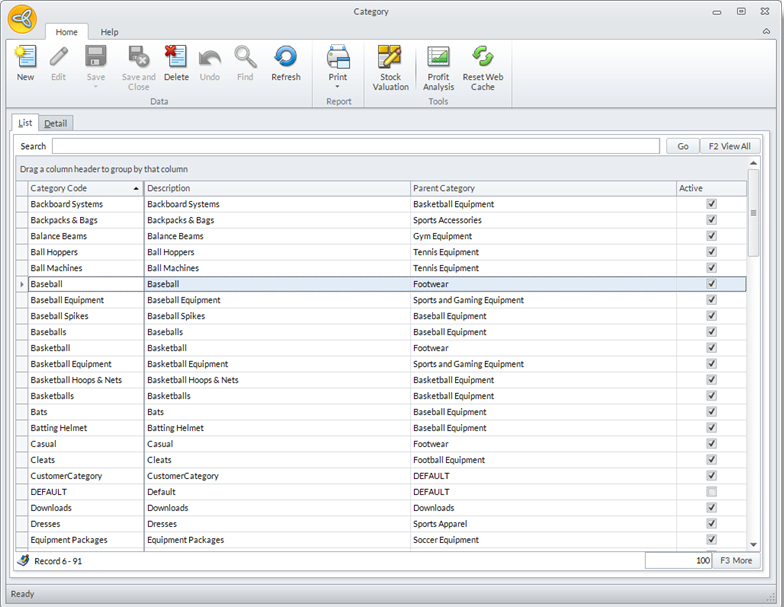Image resolution: width=784 pixels, height=607 pixels.
Task: Click the Edit pencil icon
Action: pos(58,56)
